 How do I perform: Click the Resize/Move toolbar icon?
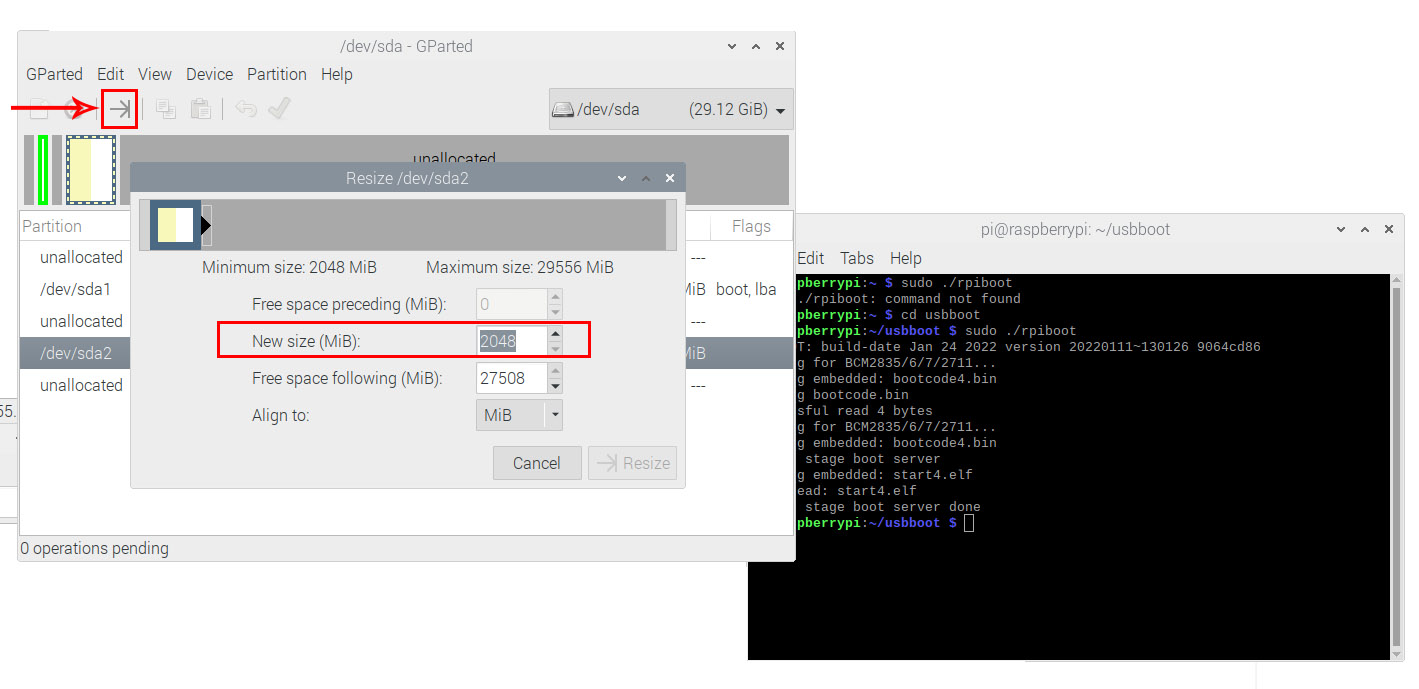tap(120, 109)
